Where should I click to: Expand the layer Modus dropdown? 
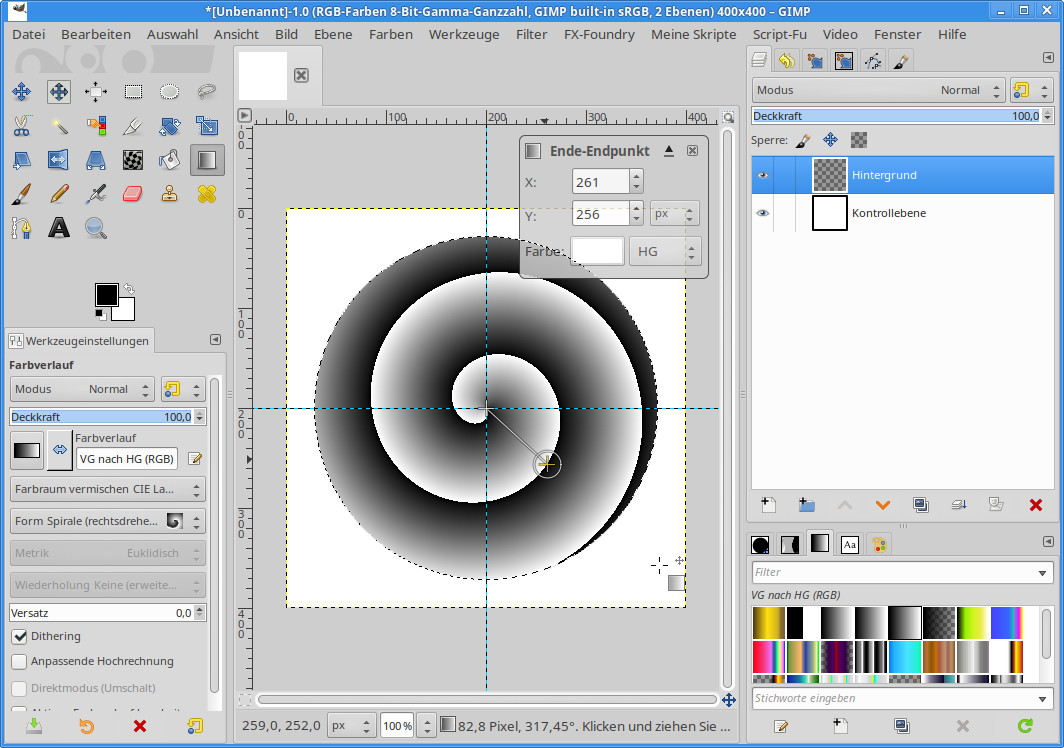coord(877,90)
